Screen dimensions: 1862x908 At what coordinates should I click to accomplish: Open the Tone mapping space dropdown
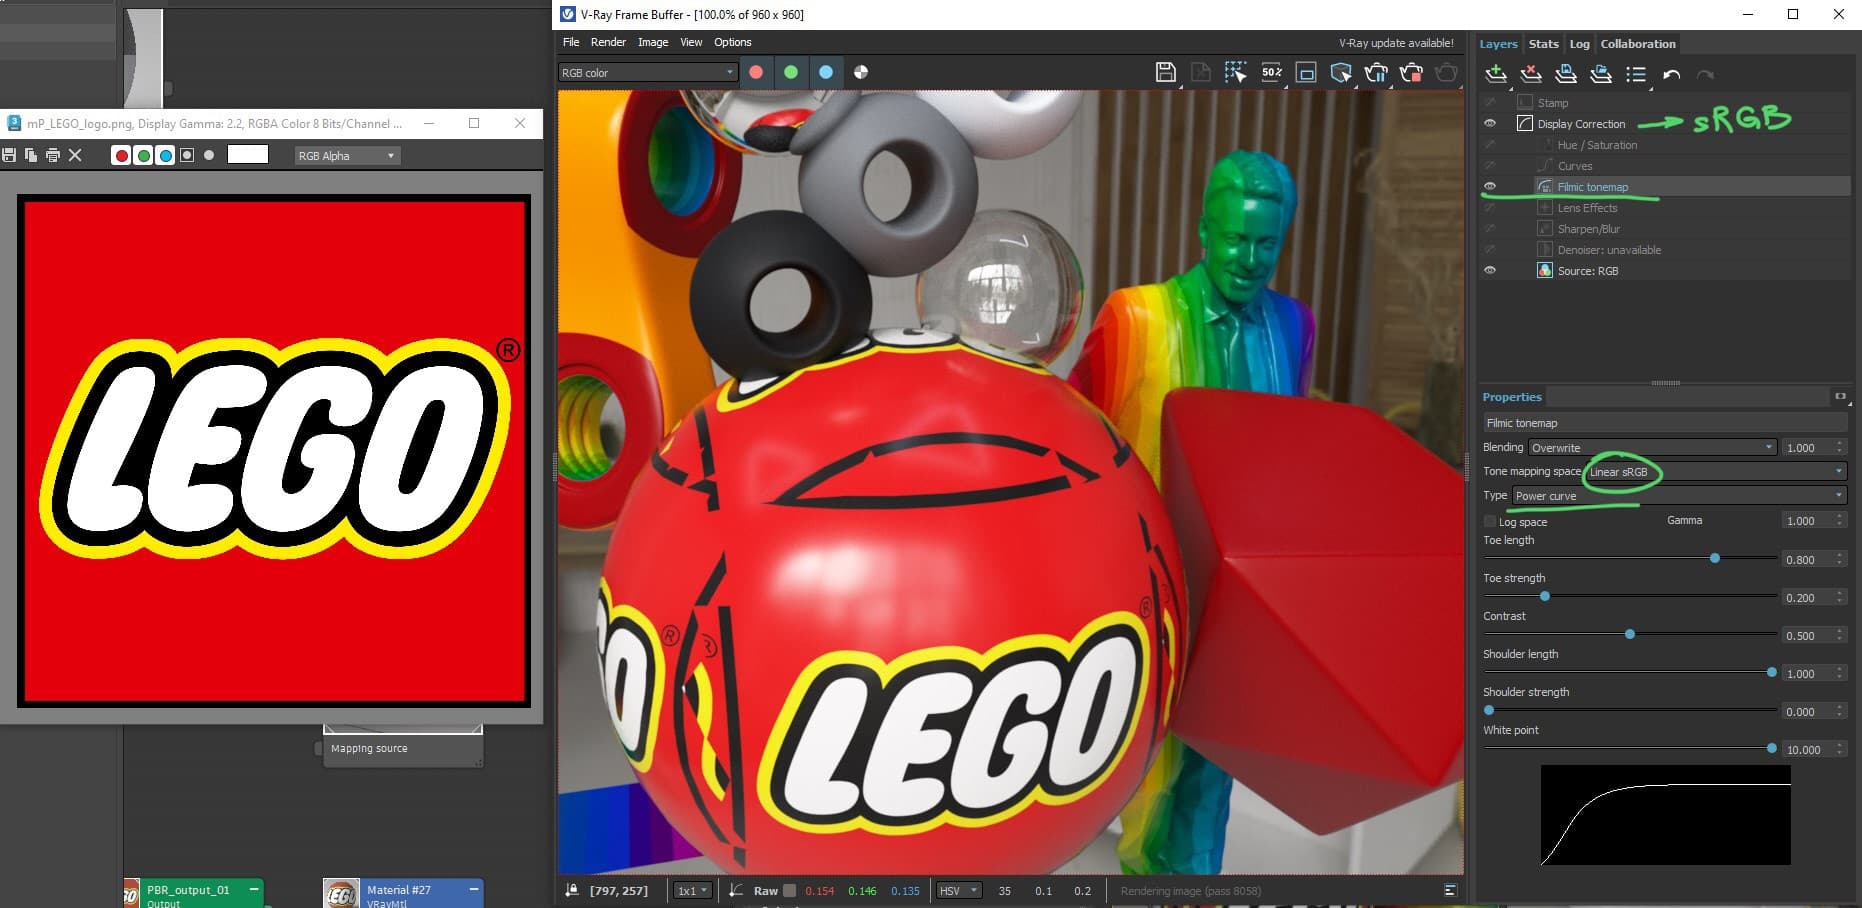click(x=1714, y=472)
